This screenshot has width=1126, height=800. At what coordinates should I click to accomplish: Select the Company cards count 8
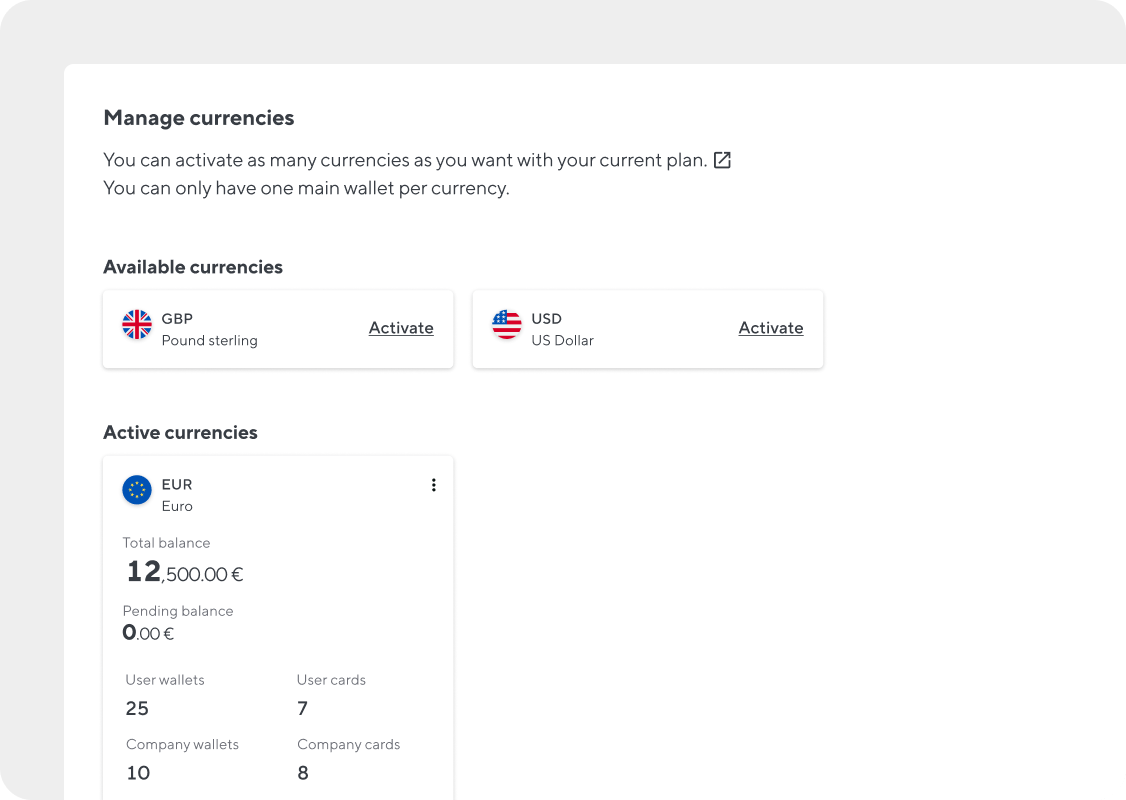tap(303, 773)
